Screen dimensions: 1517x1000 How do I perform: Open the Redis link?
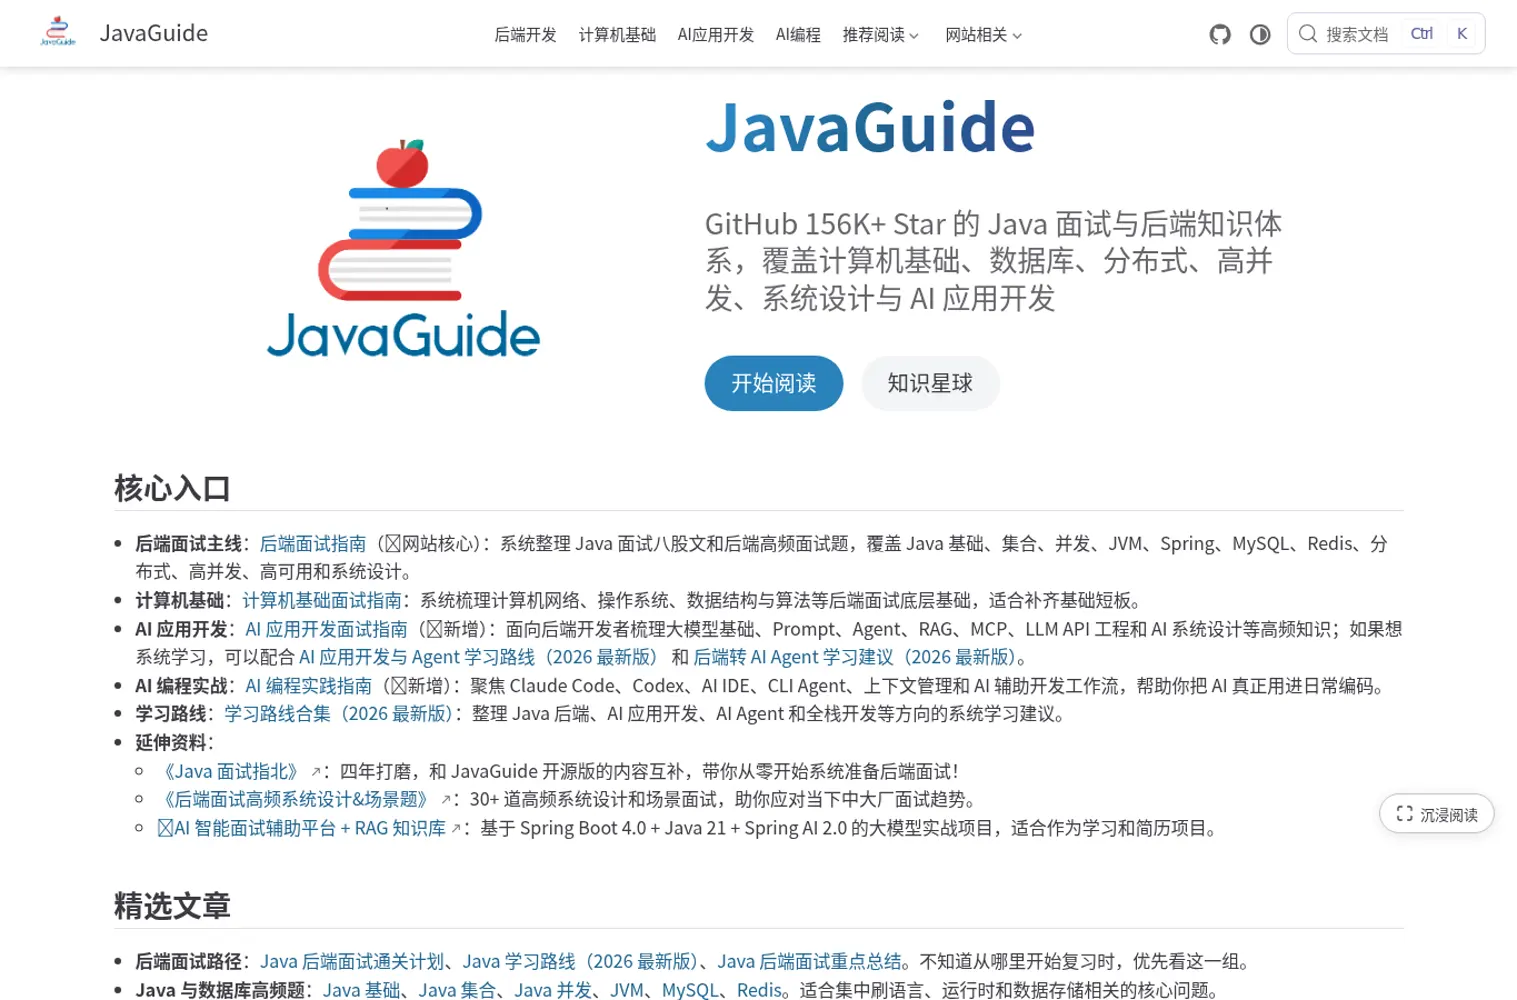coord(759,991)
